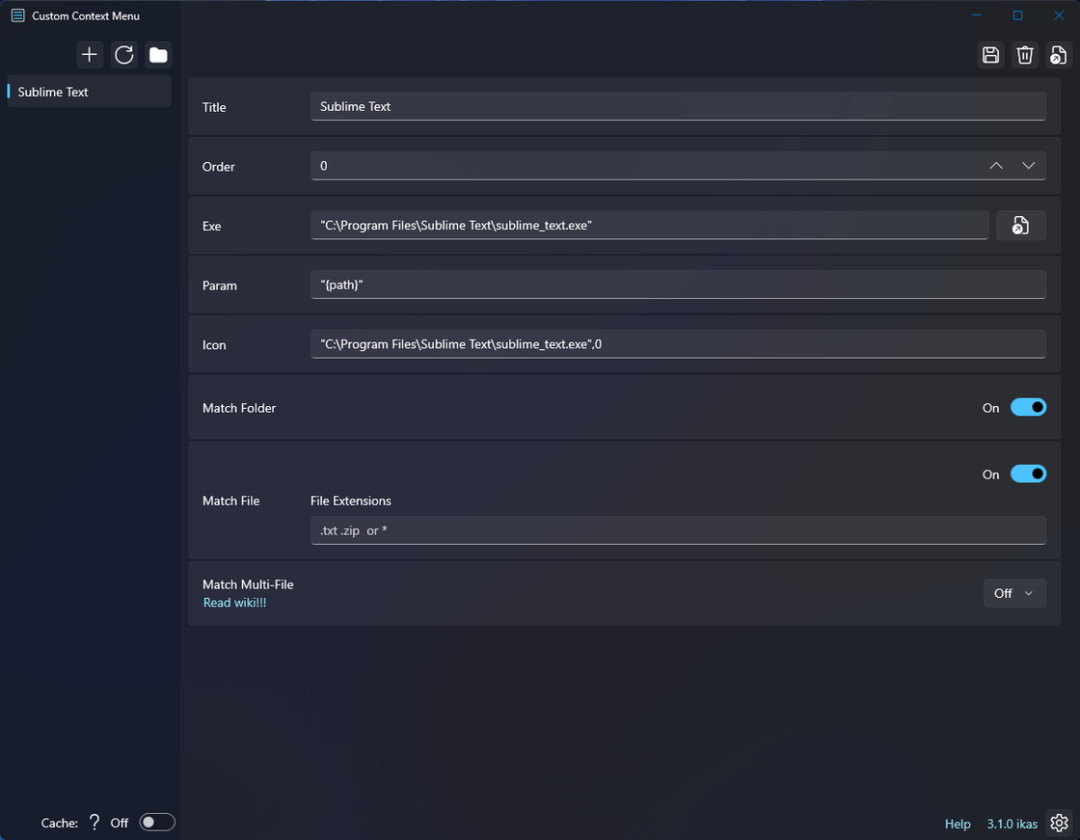1080x840 pixels.
Task: Toggle Match File switch off
Action: (x=1028, y=474)
